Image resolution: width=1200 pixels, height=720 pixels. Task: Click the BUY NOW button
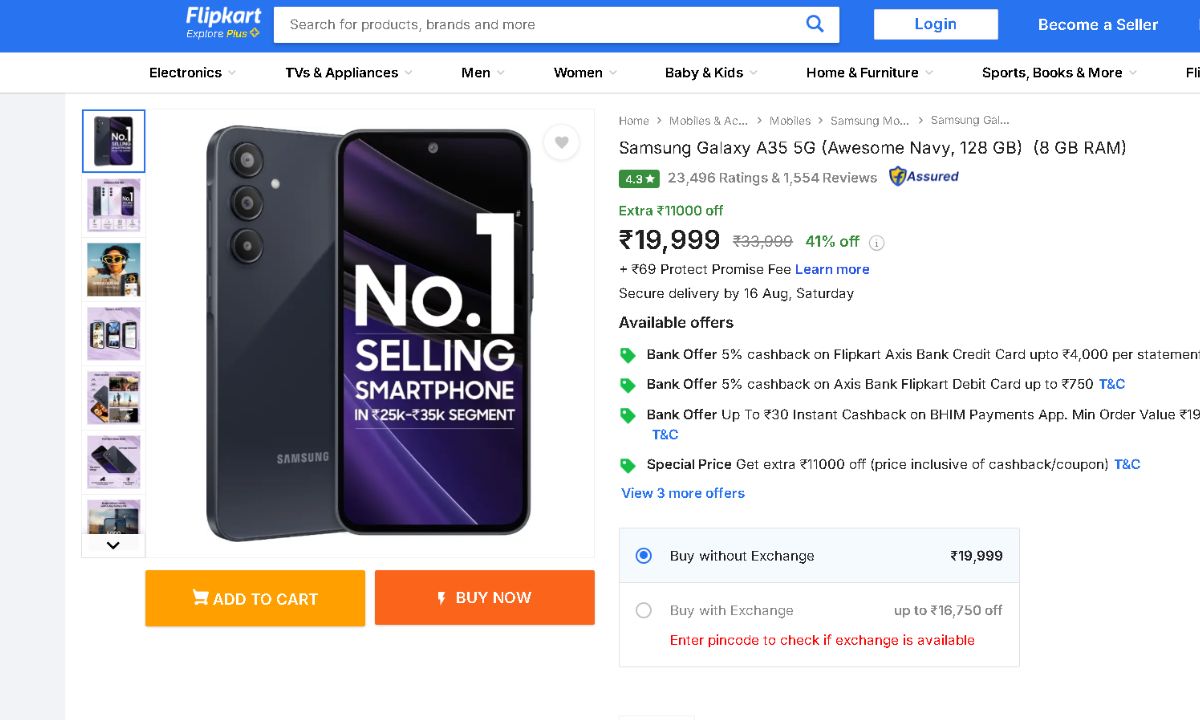tap(485, 598)
